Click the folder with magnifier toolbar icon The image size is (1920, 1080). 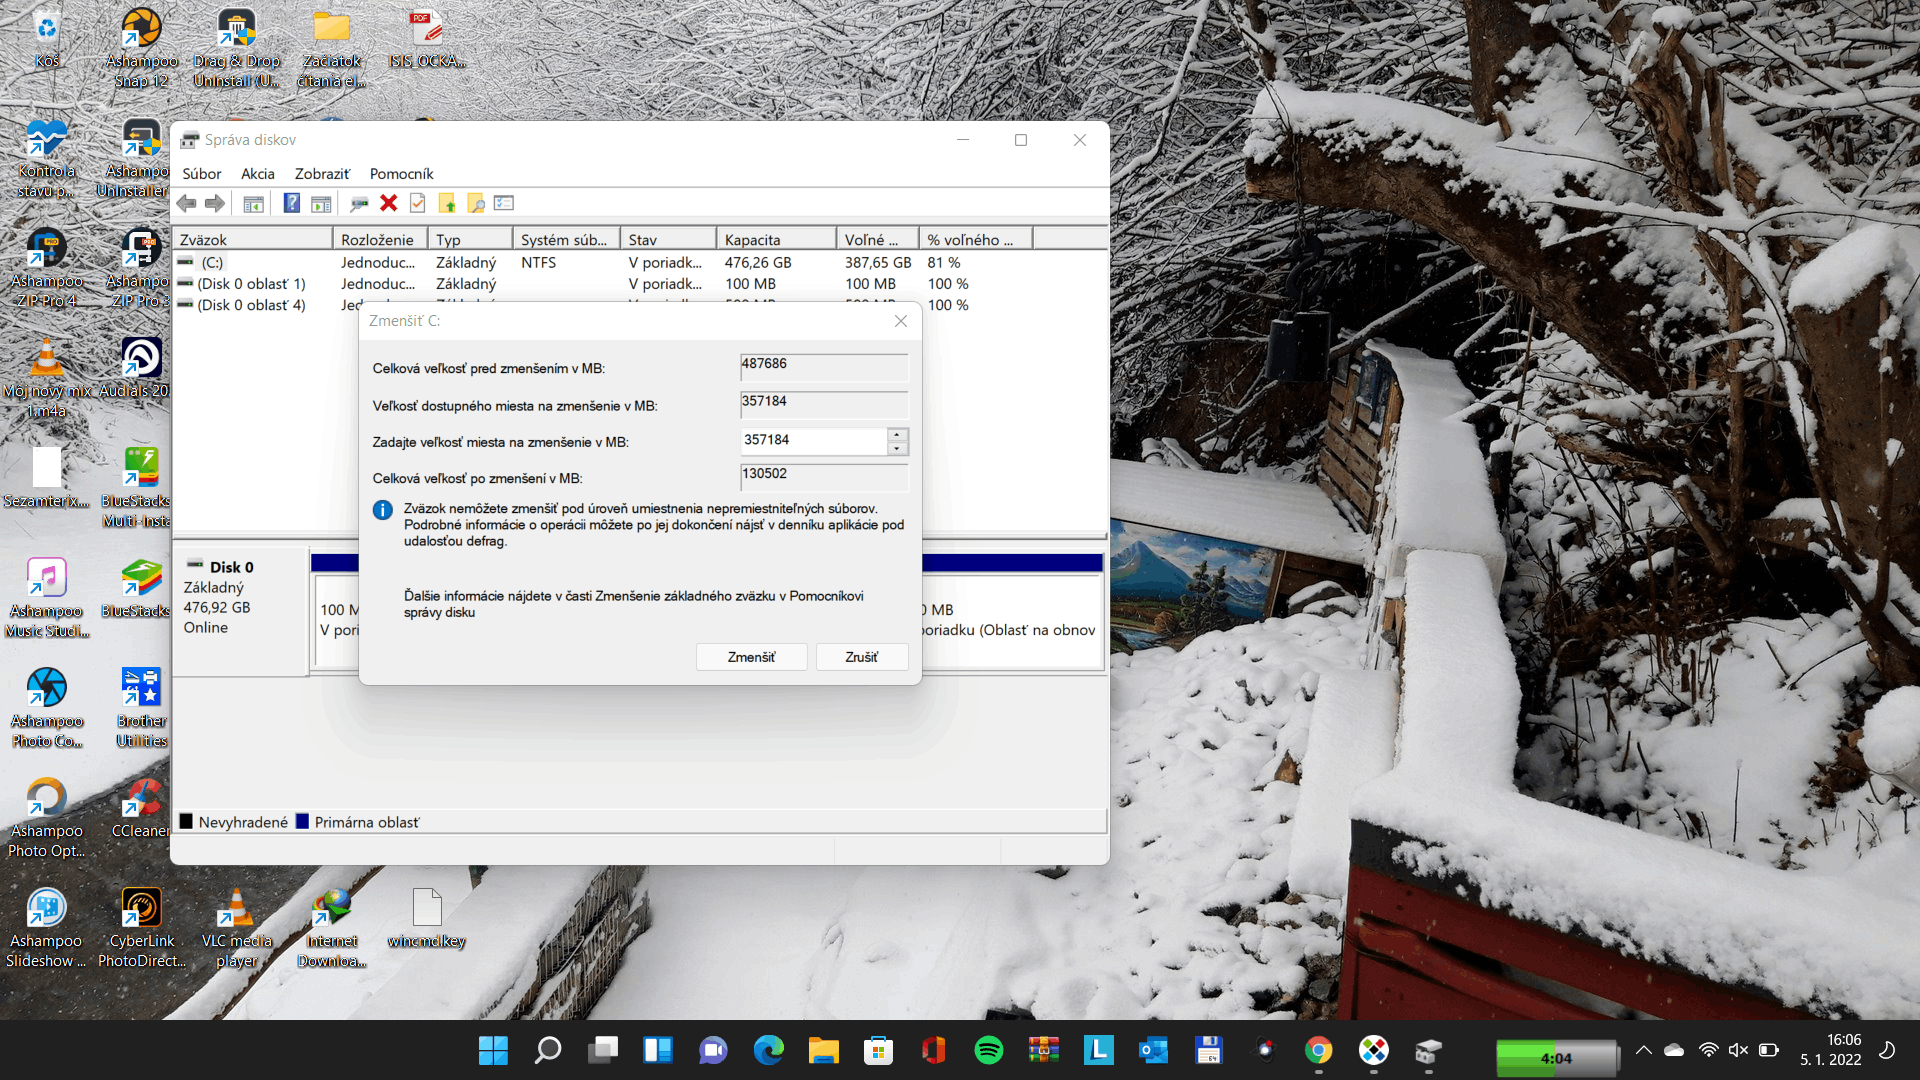(x=476, y=203)
